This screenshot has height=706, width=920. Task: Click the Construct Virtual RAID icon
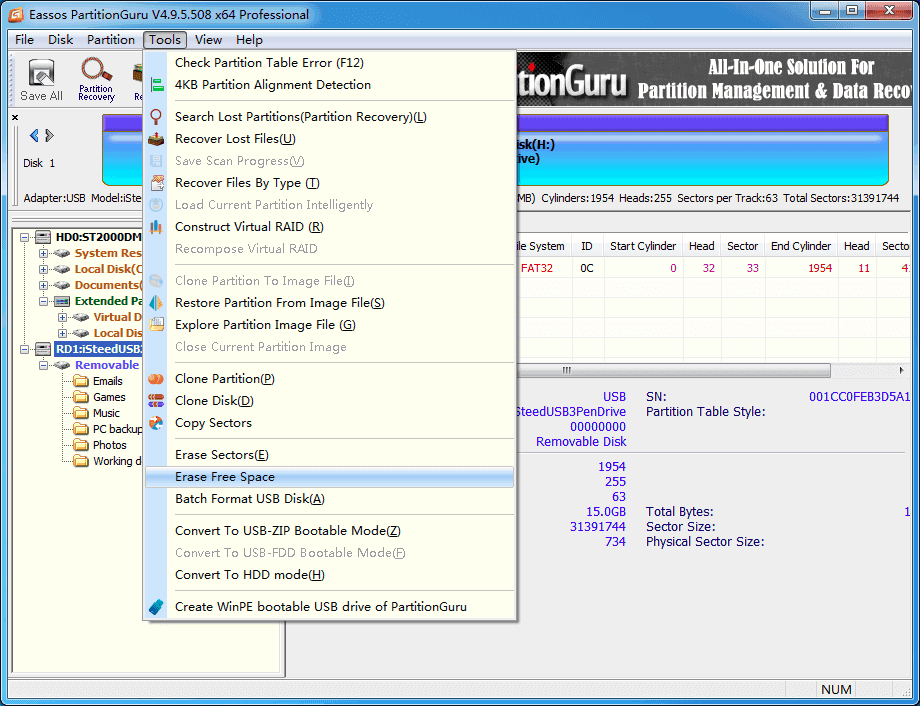(156, 227)
